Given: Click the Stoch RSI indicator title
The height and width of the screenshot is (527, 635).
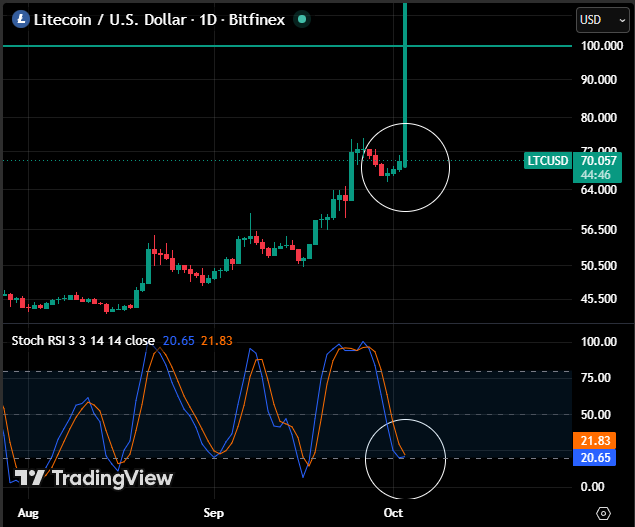Looking at the screenshot, I should point(83,341).
